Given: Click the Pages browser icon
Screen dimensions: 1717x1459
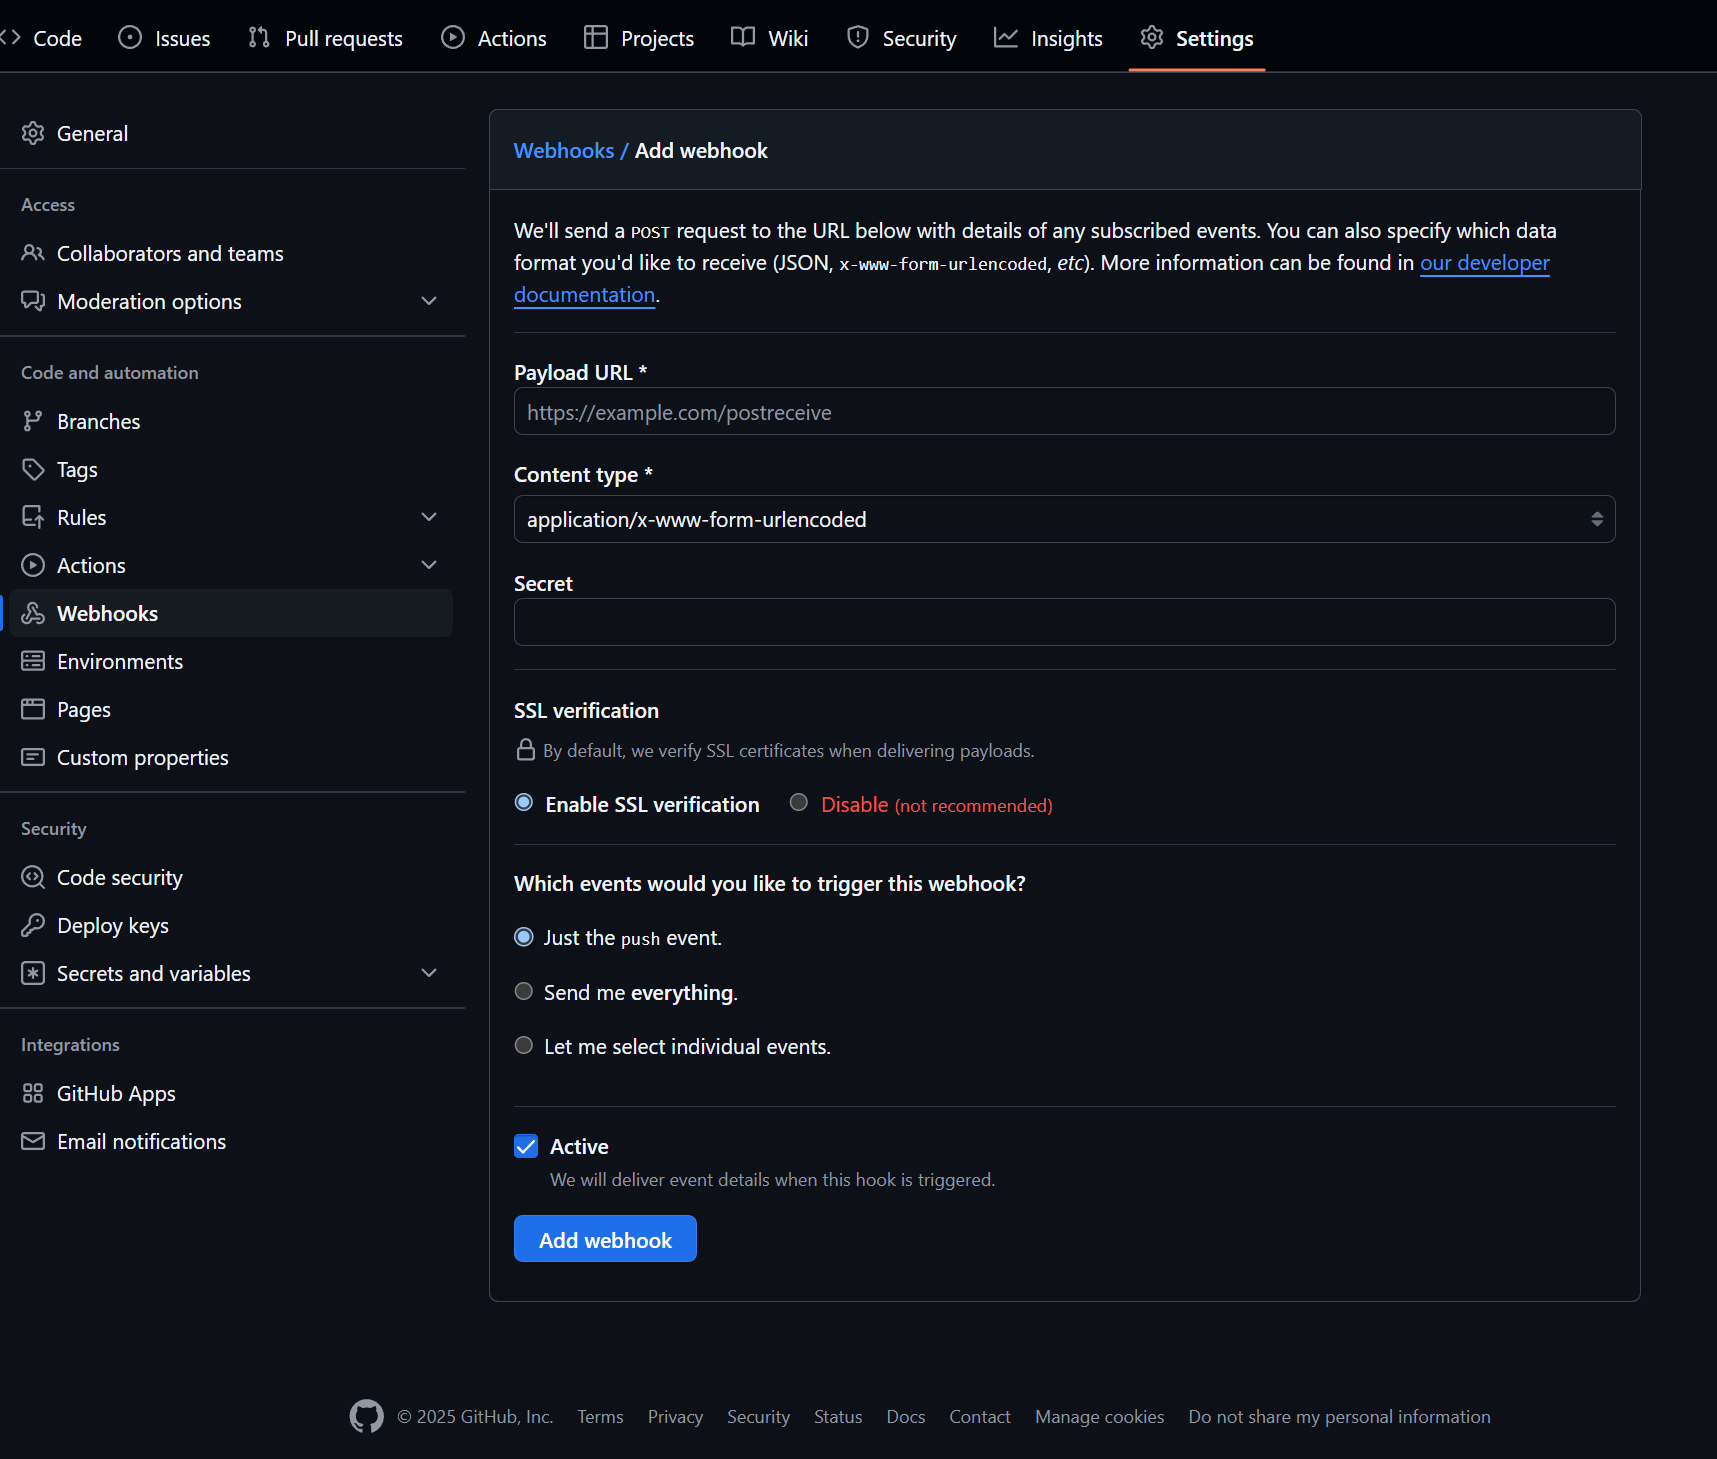Looking at the screenshot, I should pos(33,709).
